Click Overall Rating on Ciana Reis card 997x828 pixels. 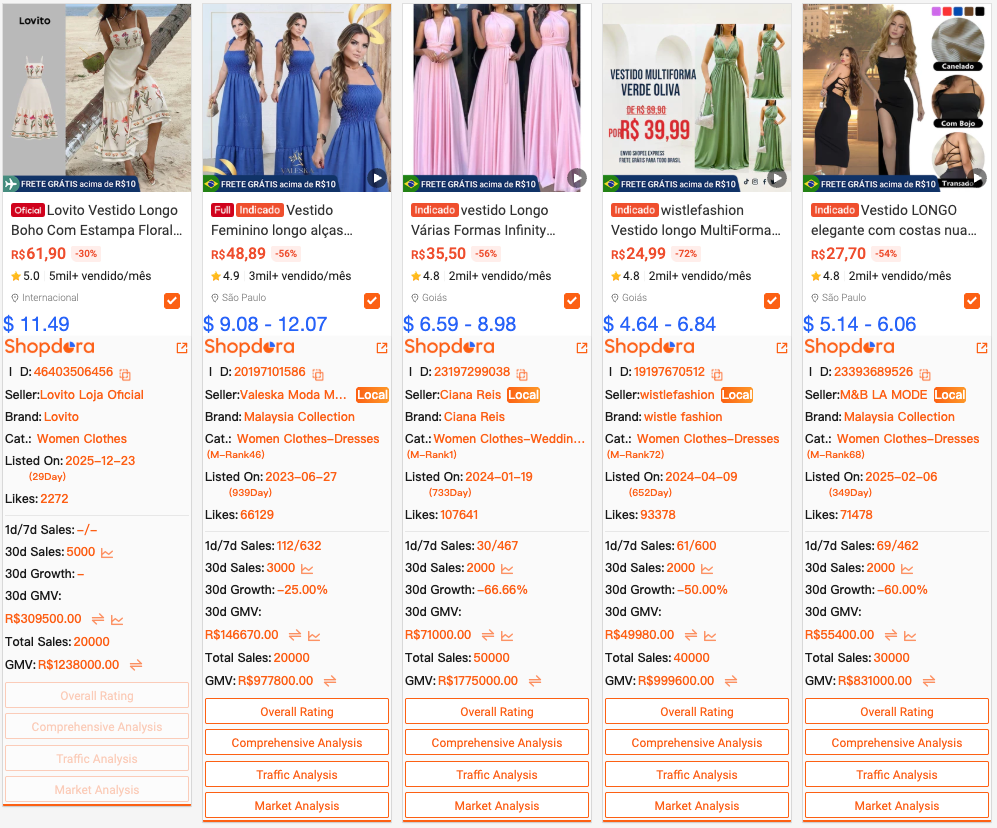point(497,712)
